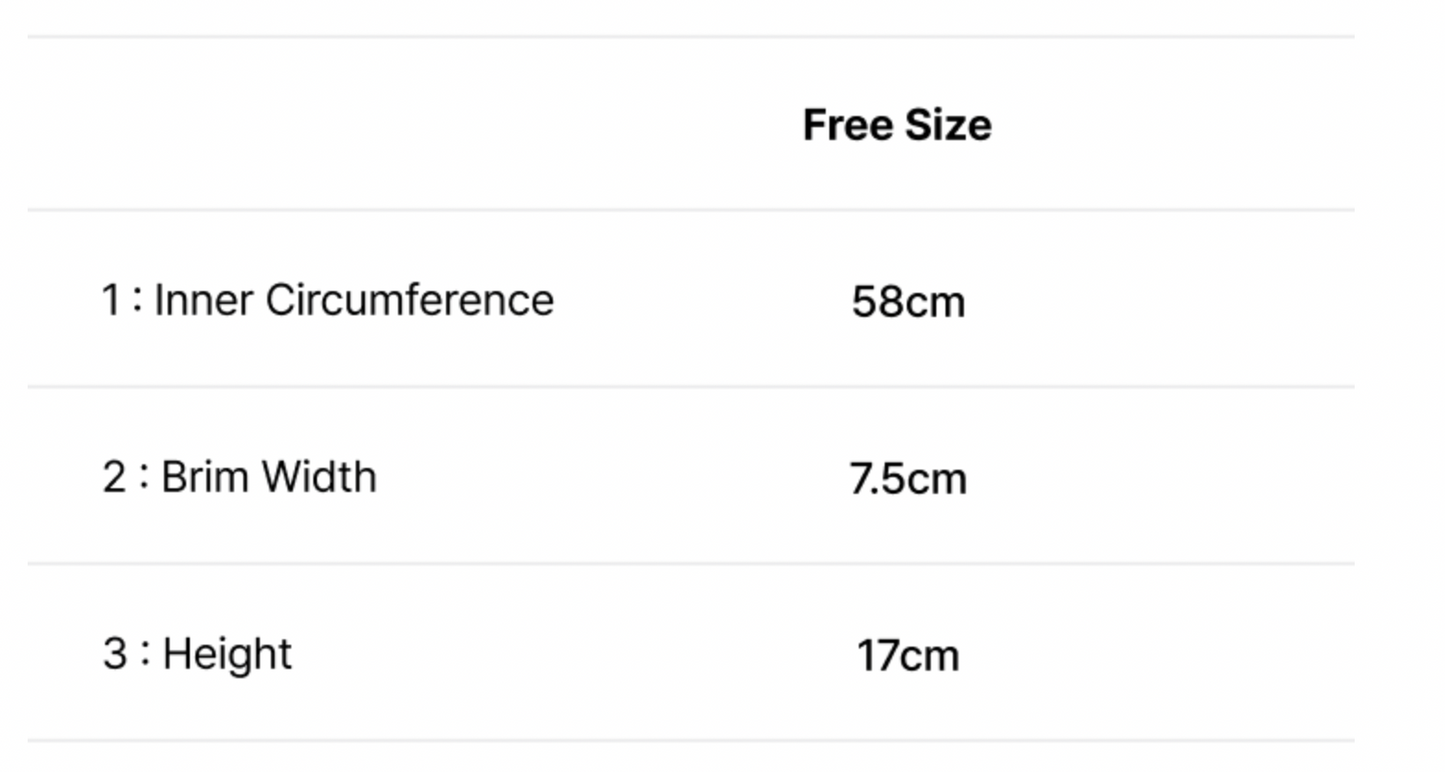This screenshot has width=1445, height=772.
Task: Click number 1 before Inner Circumference
Action: [111, 300]
